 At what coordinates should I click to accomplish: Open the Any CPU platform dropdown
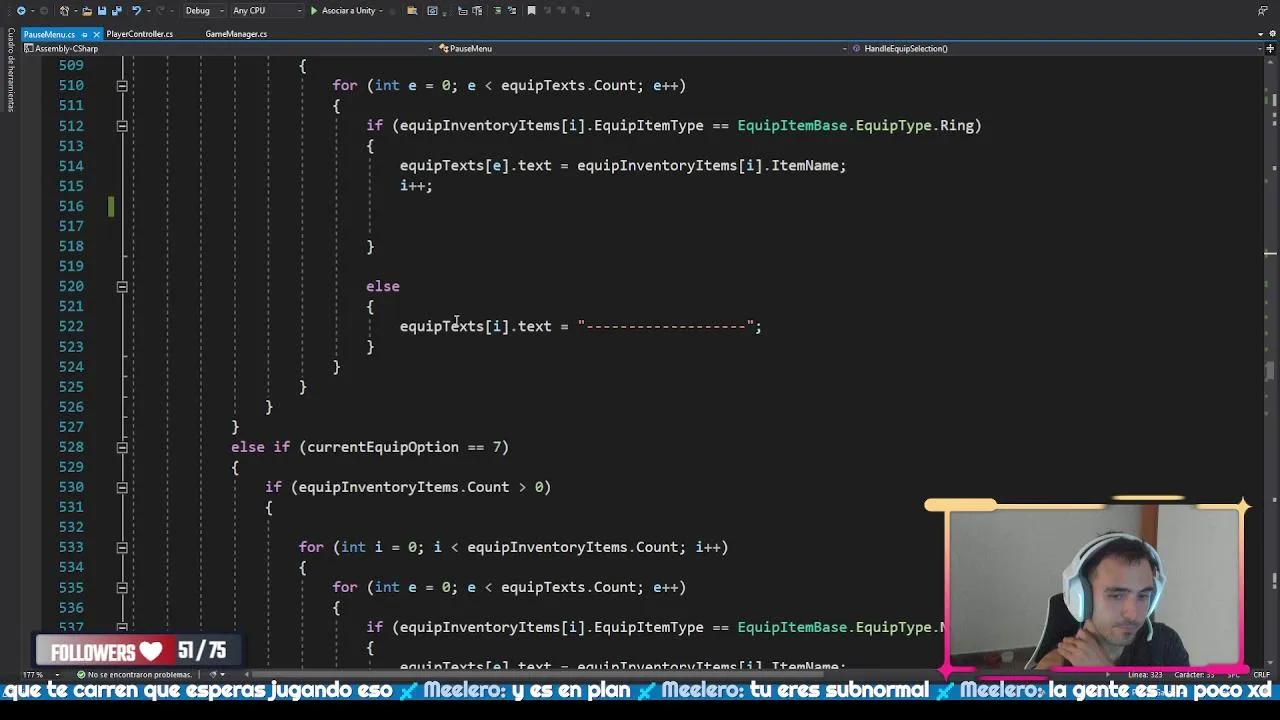point(266,11)
